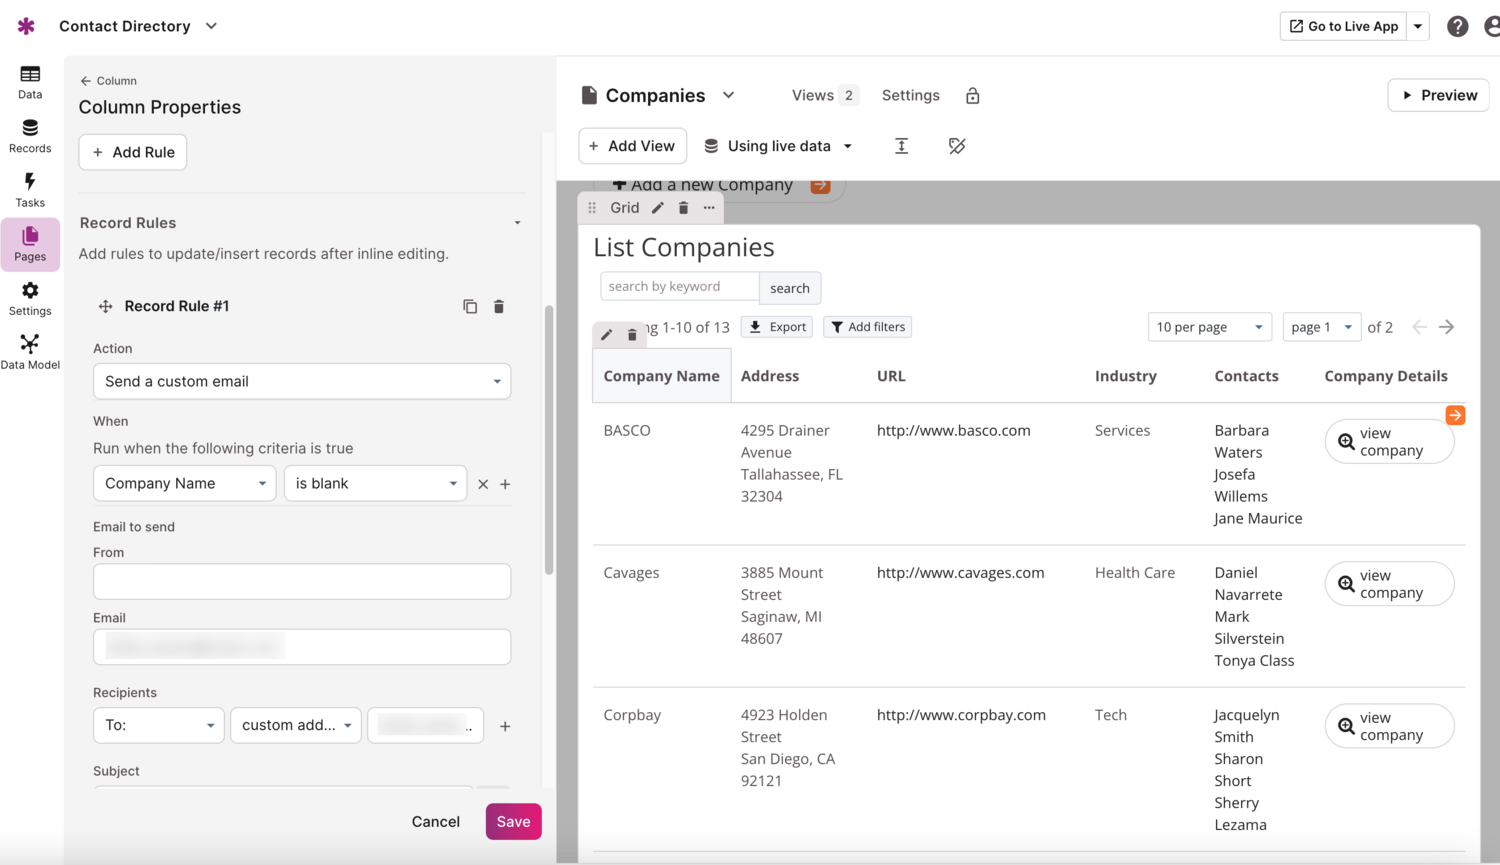The height and width of the screenshot is (865, 1500).
Task: Switch to the Views tab
Action: click(x=823, y=96)
